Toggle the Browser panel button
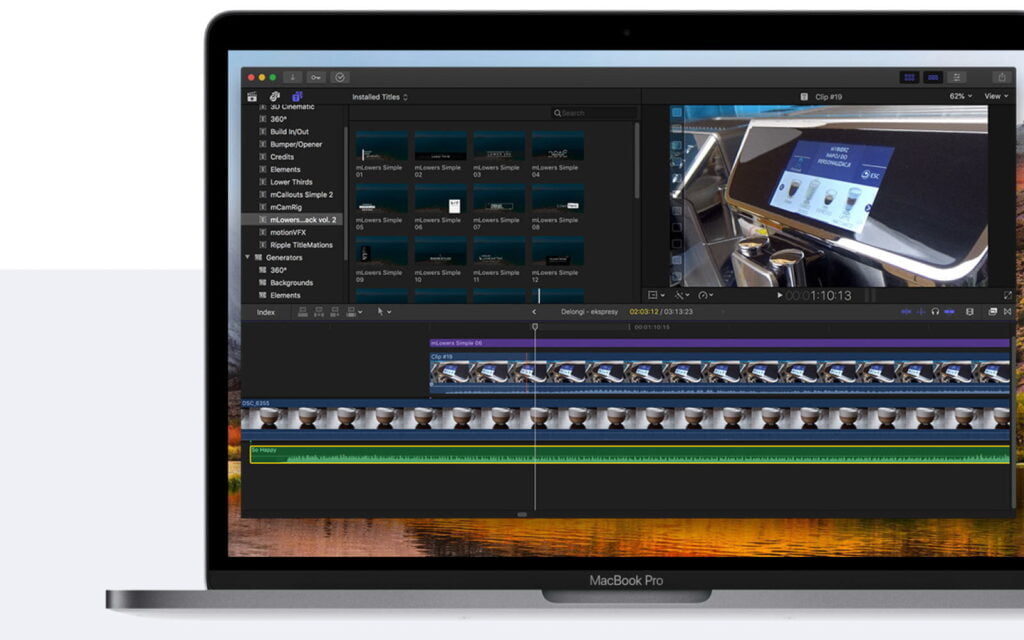The width and height of the screenshot is (1024, 640). coord(909,77)
